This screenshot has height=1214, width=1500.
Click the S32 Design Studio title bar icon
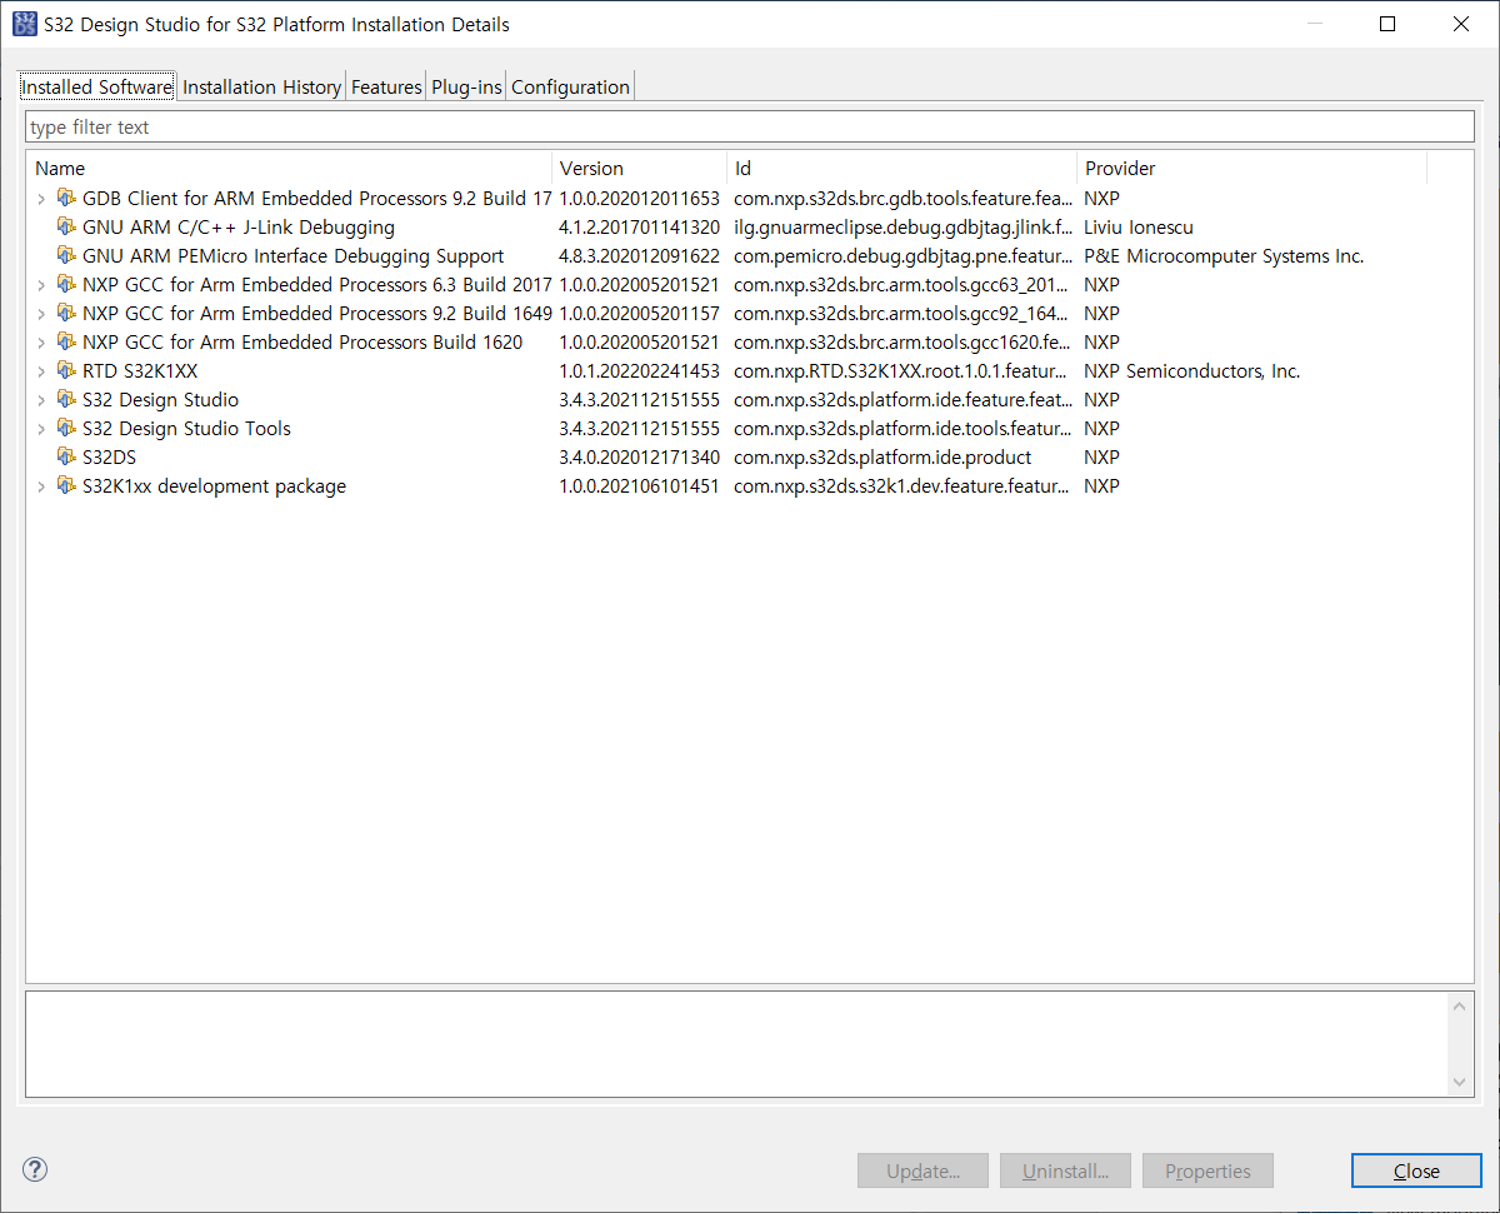click(x=25, y=24)
